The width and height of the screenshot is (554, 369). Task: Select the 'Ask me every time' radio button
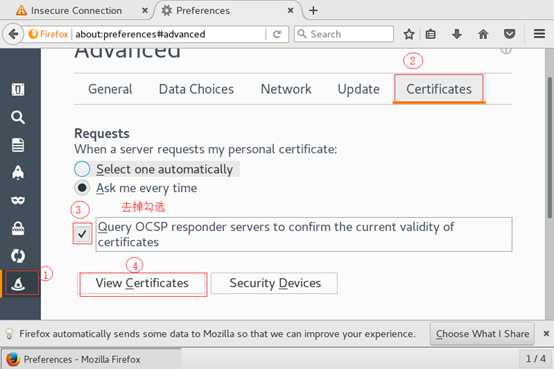[x=82, y=188]
